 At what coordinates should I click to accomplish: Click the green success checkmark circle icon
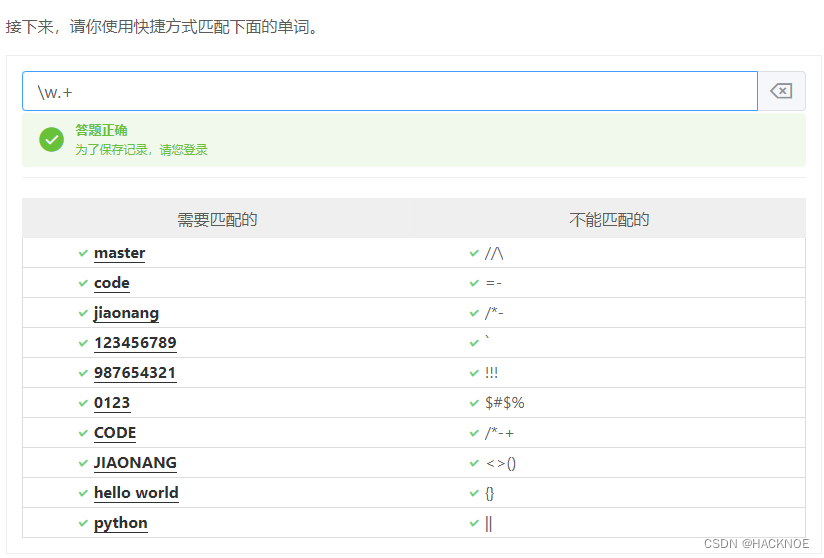pyautogui.click(x=52, y=140)
